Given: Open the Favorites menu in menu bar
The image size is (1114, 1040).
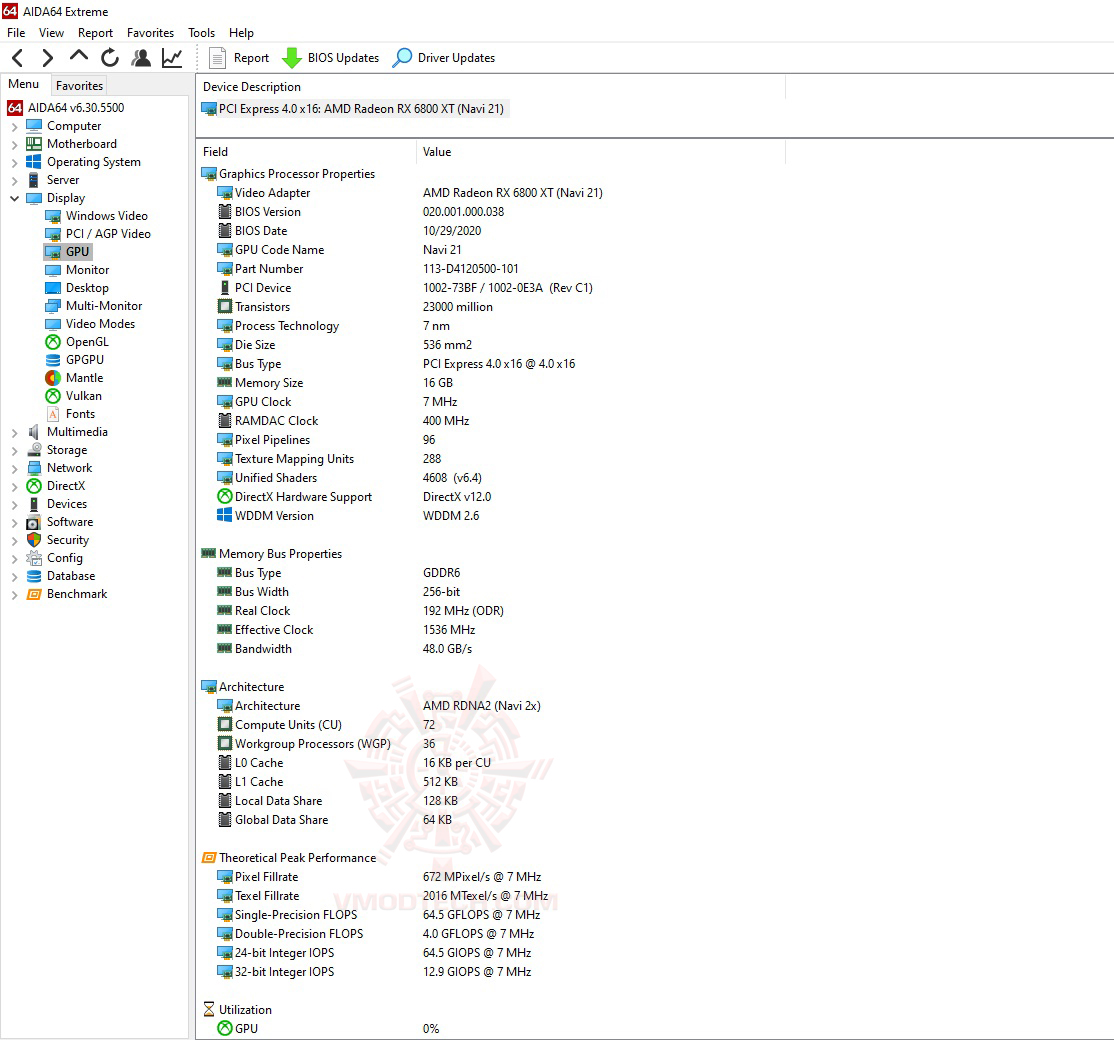Looking at the screenshot, I should pos(150,33).
